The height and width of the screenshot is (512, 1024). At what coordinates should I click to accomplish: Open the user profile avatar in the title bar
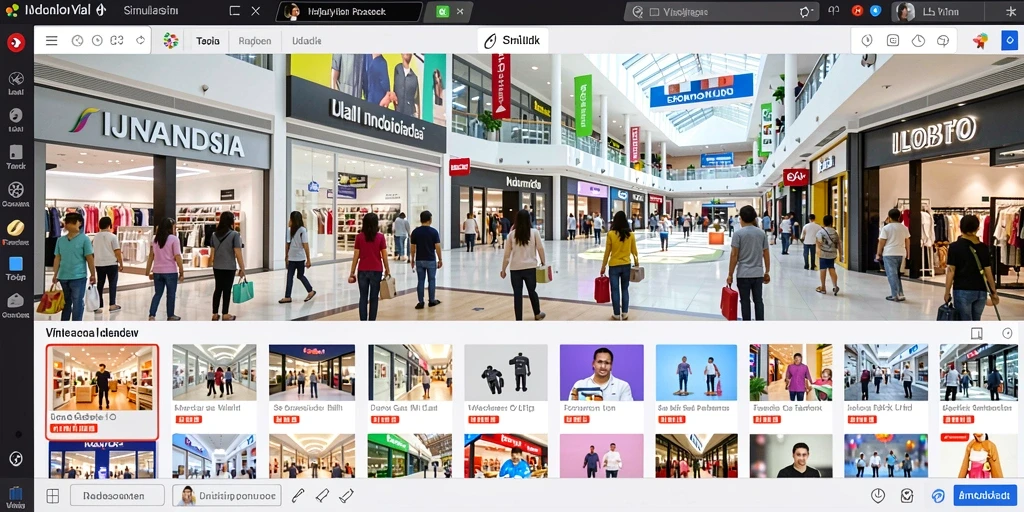click(905, 11)
